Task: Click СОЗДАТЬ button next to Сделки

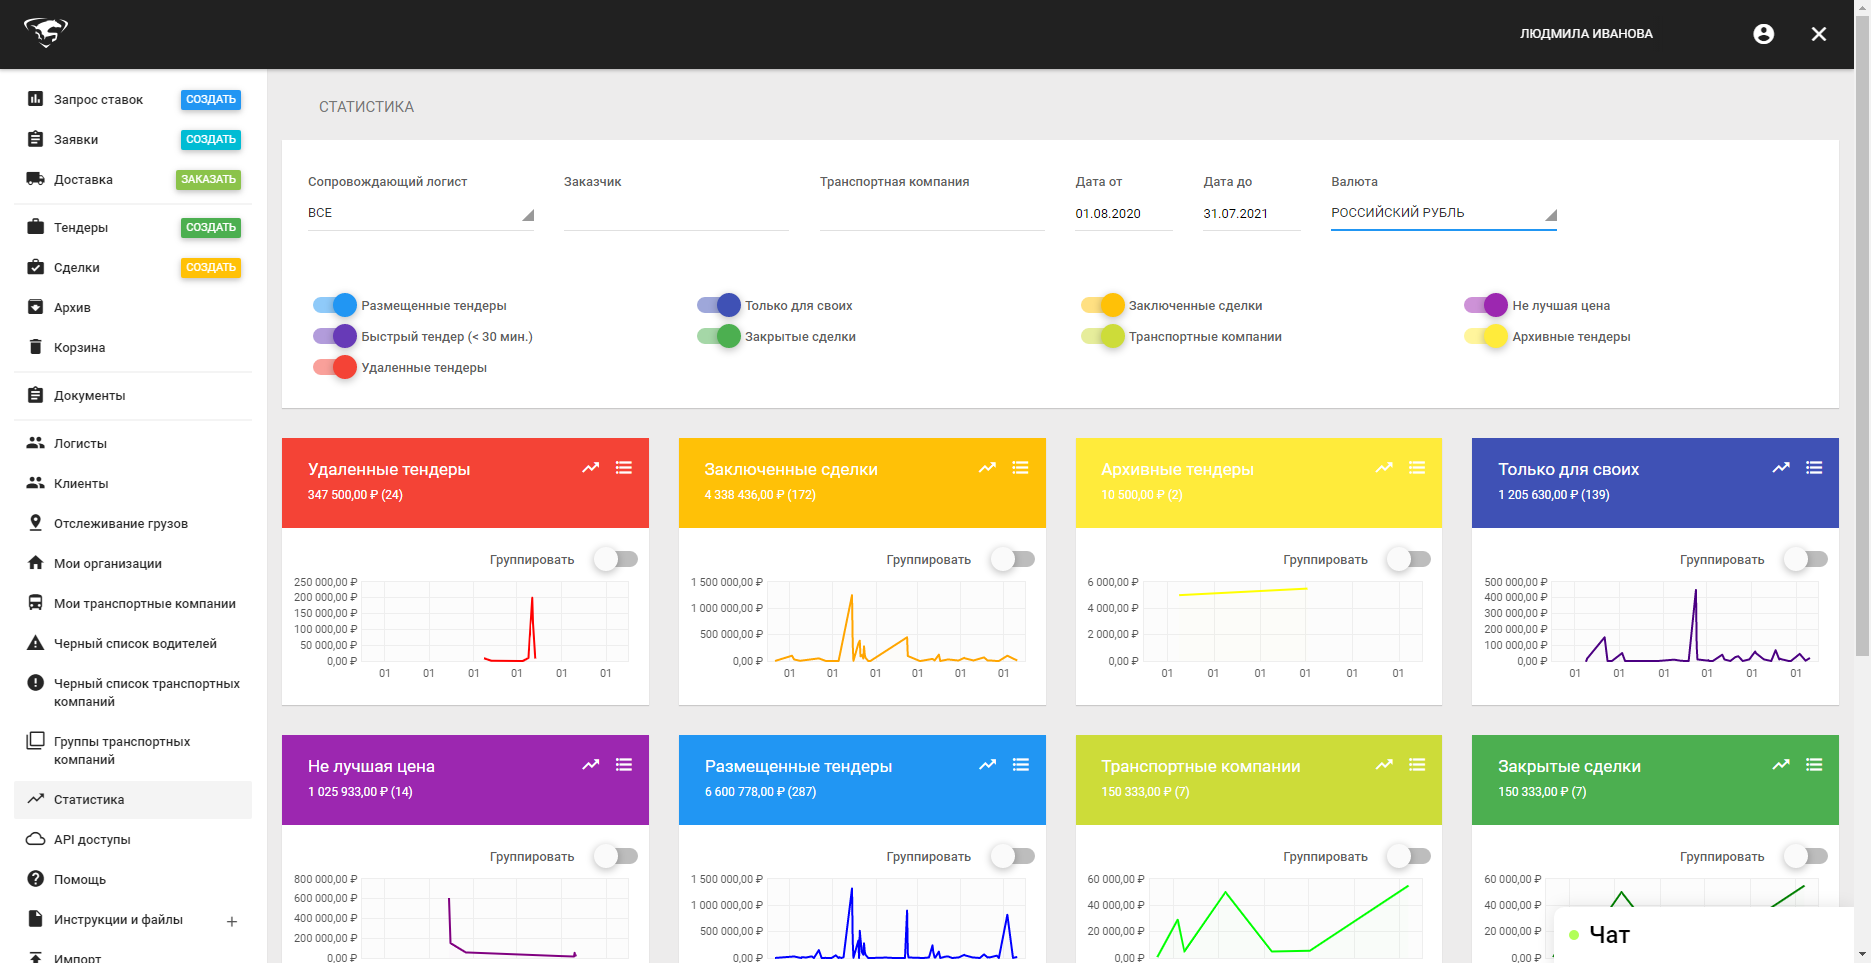Action: pos(211,268)
